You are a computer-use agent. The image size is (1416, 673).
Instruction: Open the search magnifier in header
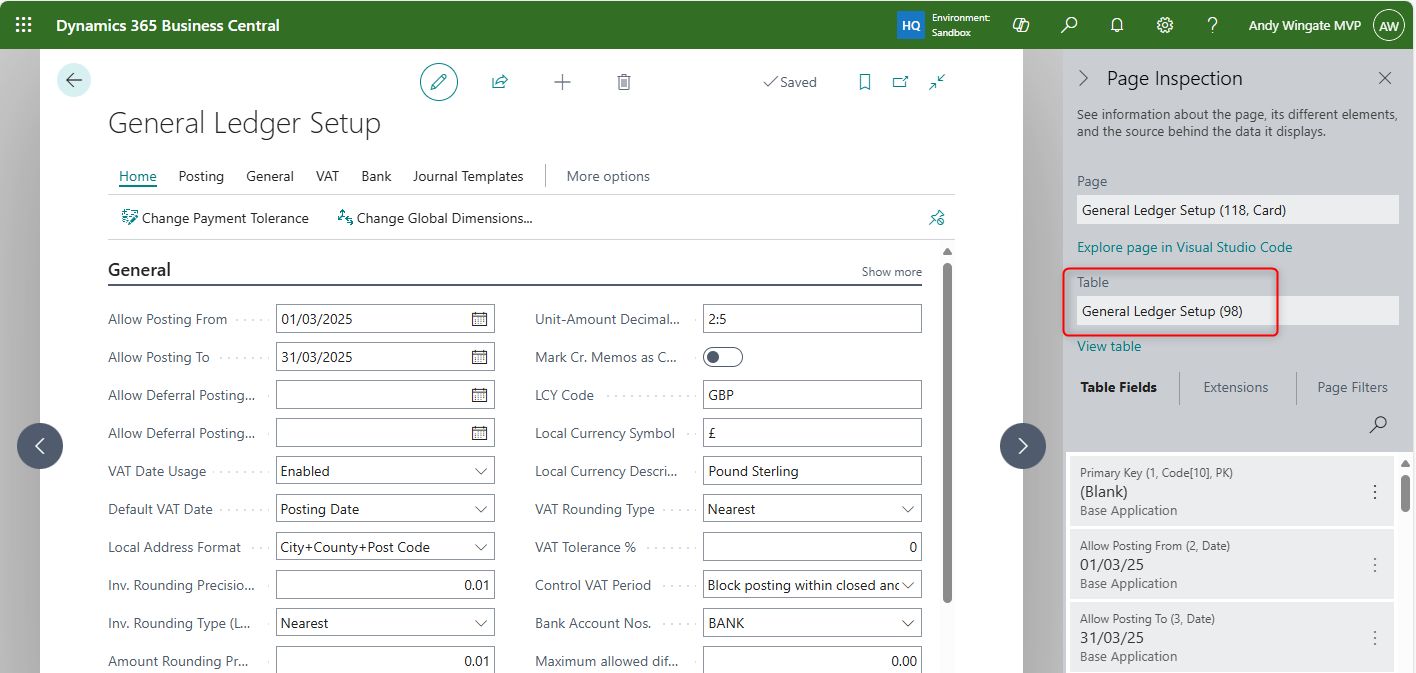[x=1069, y=25]
